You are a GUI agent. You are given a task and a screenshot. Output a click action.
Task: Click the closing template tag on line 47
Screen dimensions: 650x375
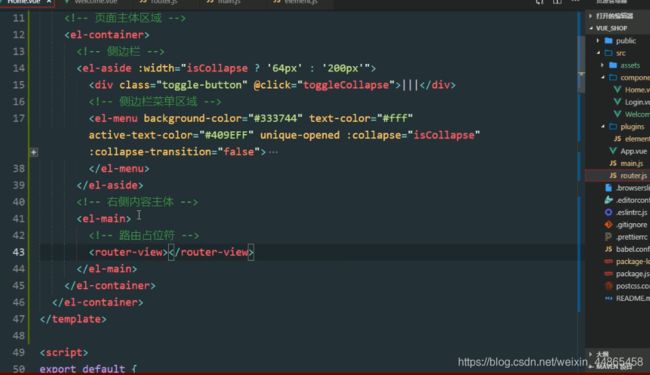(x=73, y=319)
